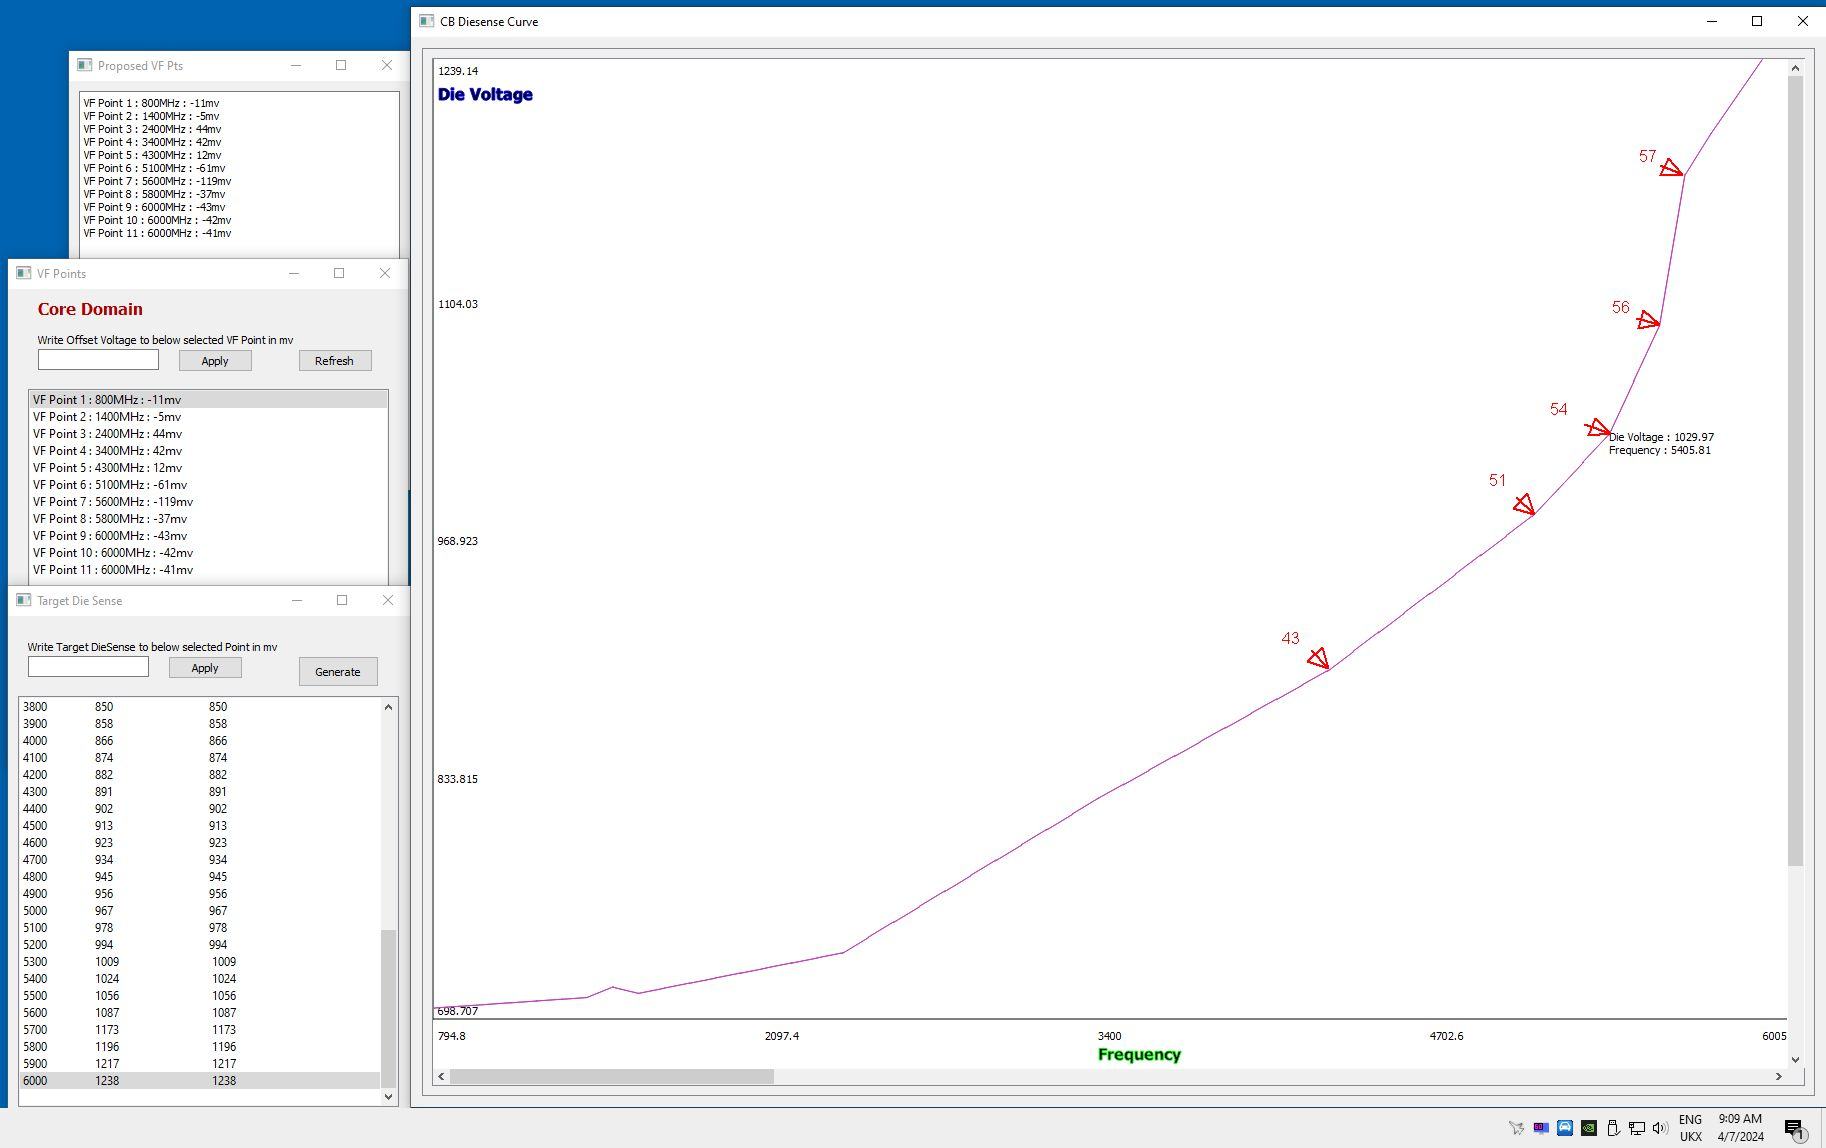Click the safely remove USB tray icon

click(x=1613, y=1128)
